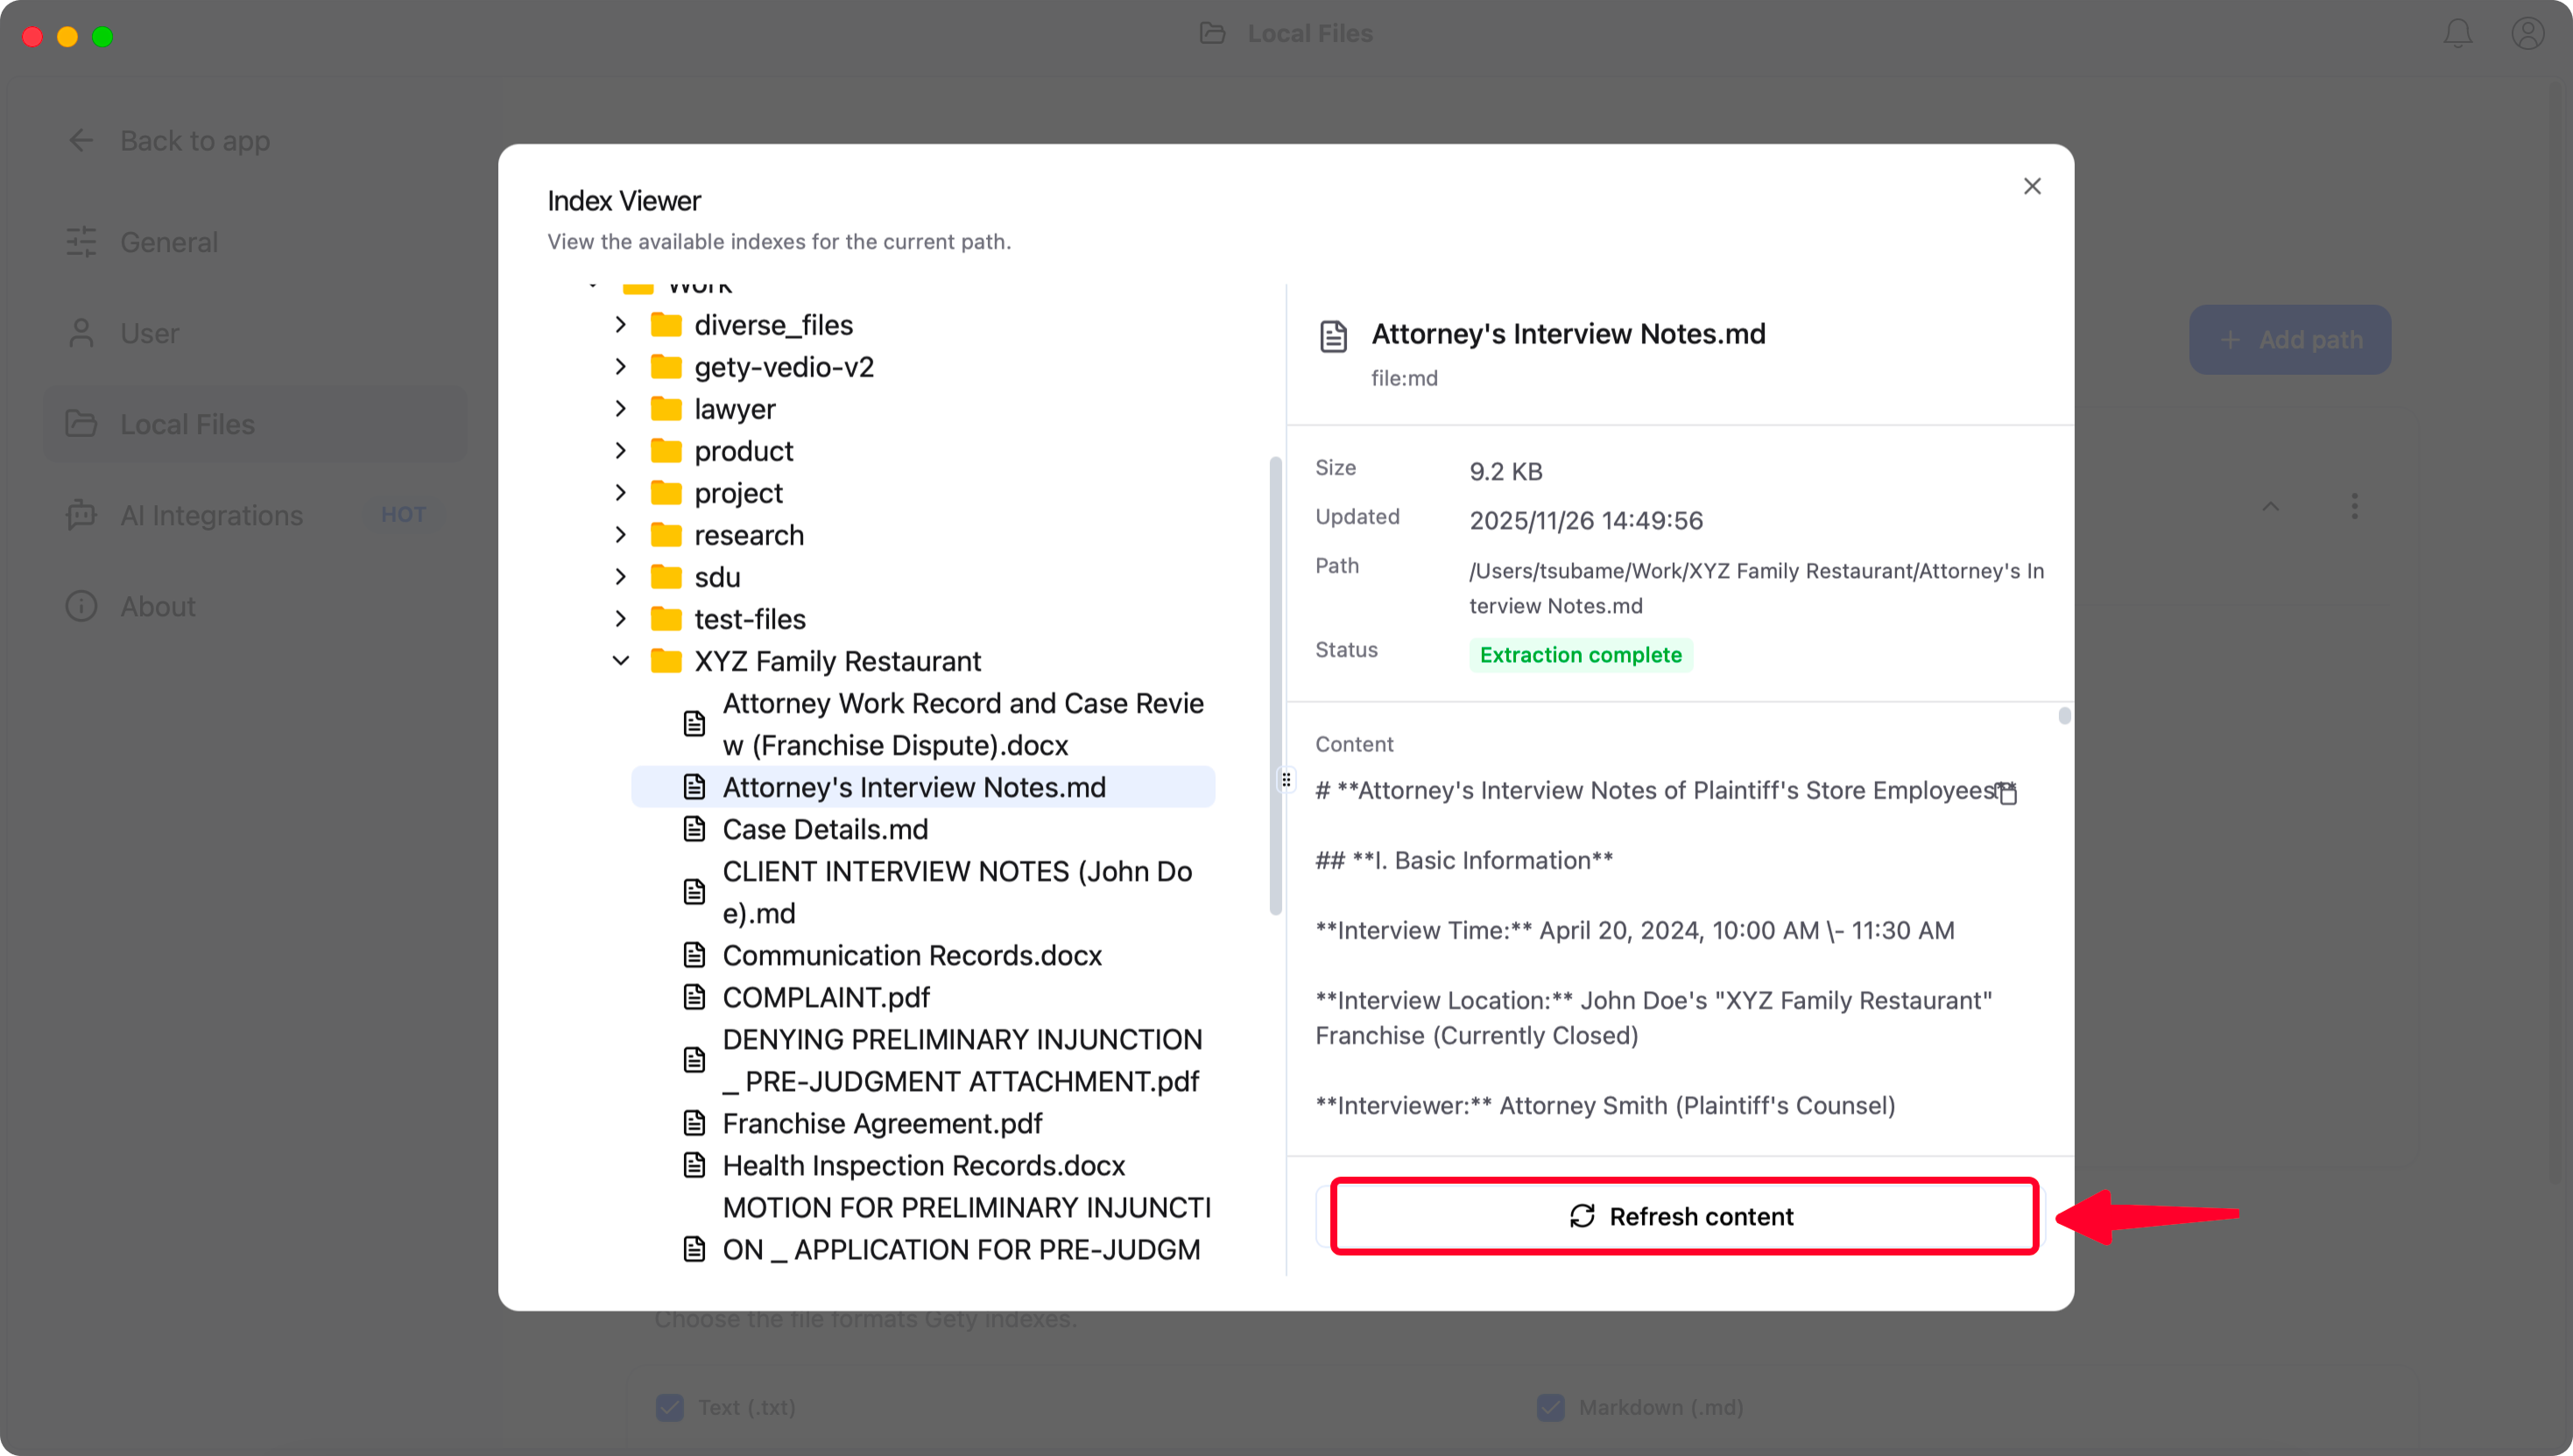Collapse the XYZ Family Restaurant folder
Viewport: 2573px width, 1456px height.
click(621, 661)
